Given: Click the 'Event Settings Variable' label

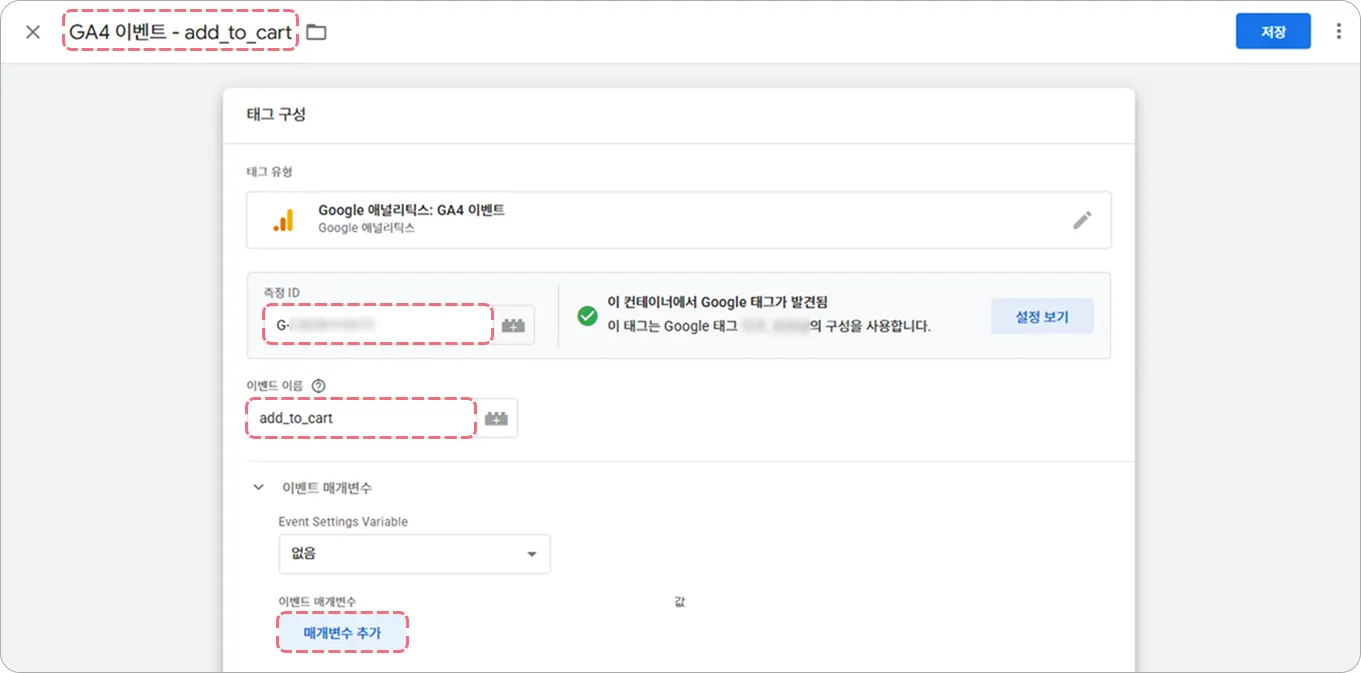Looking at the screenshot, I should click(343, 522).
